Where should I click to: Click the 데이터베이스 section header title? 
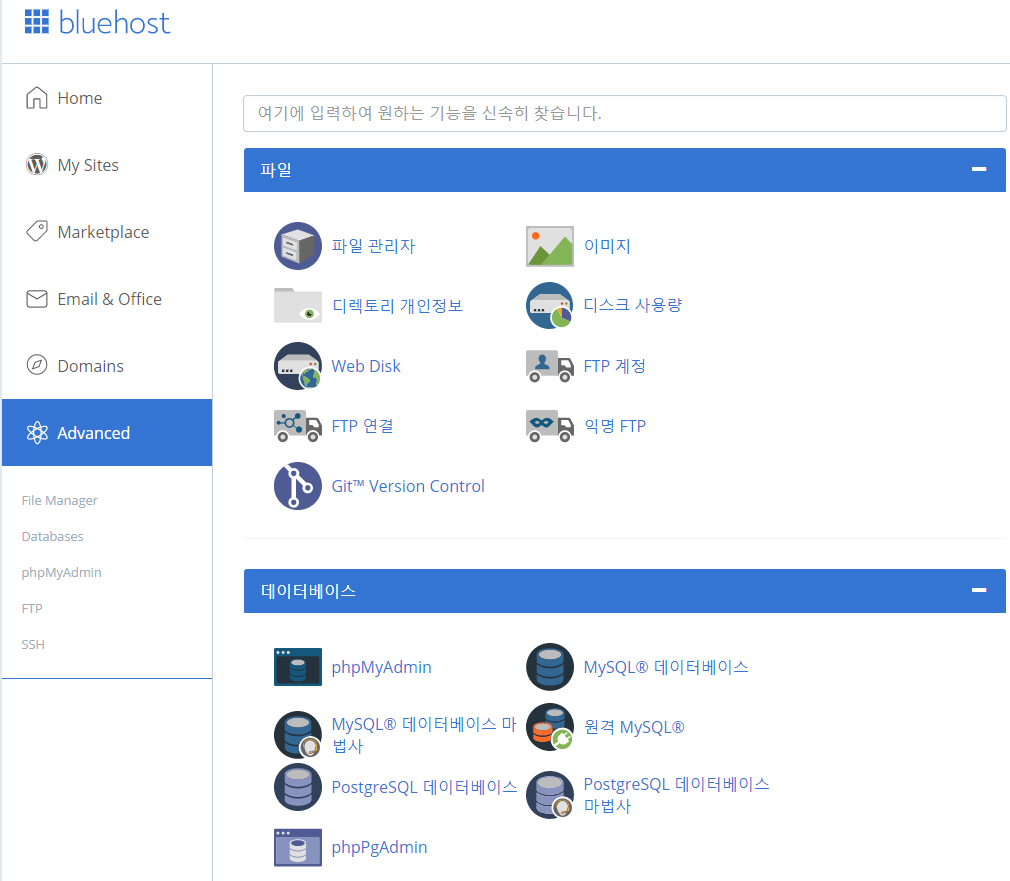pos(309,591)
